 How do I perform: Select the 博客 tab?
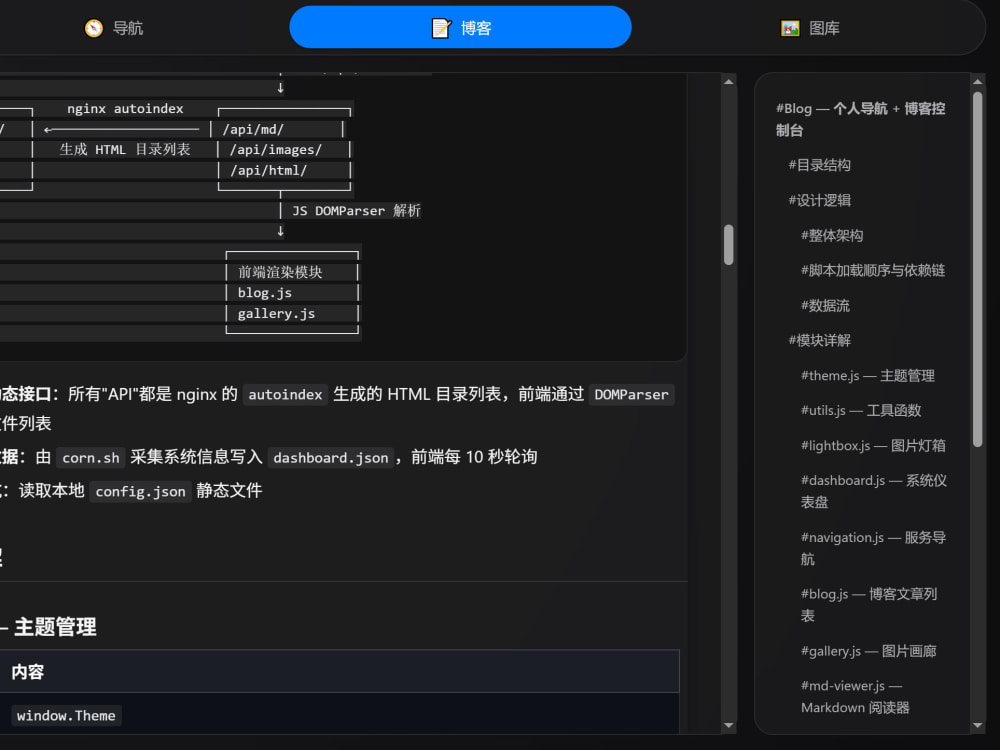point(460,27)
